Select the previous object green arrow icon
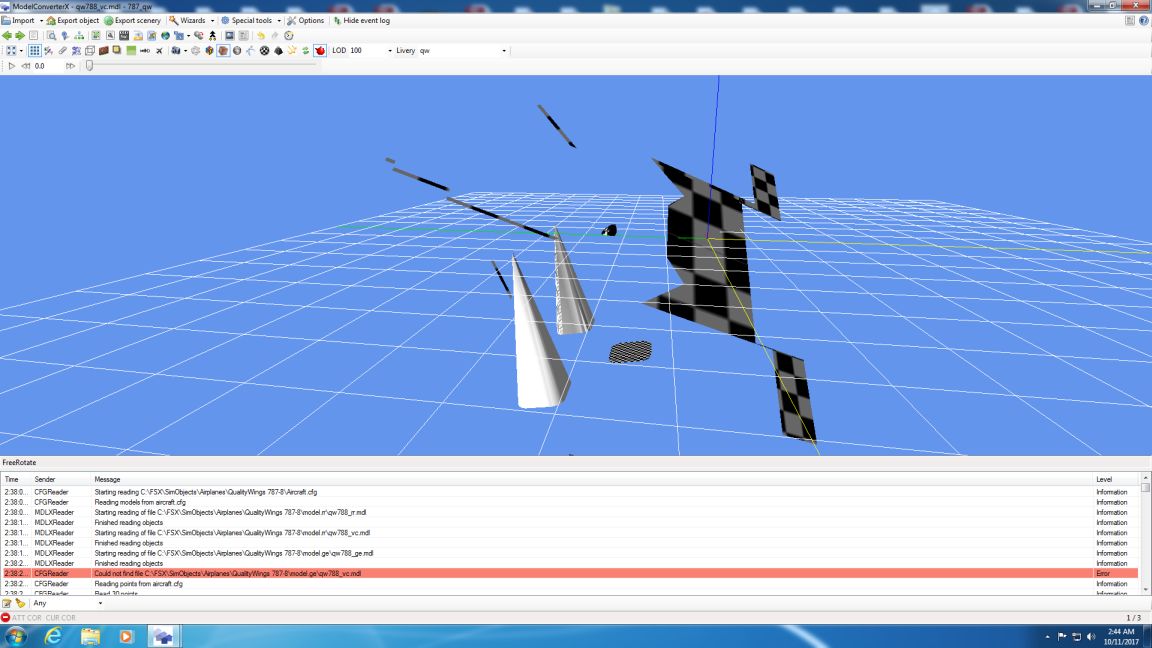 coord(8,35)
